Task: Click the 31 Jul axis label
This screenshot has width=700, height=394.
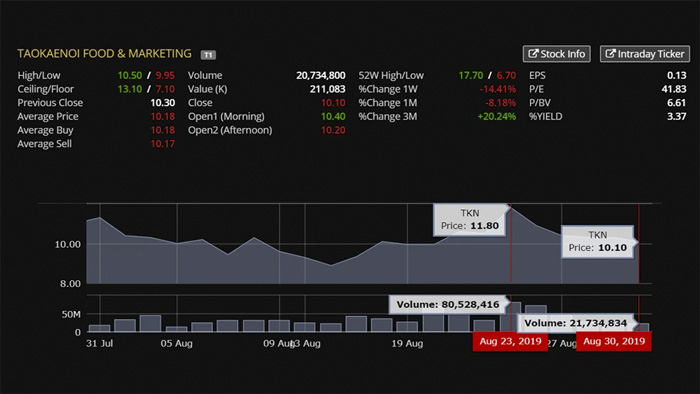Action: [100, 344]
